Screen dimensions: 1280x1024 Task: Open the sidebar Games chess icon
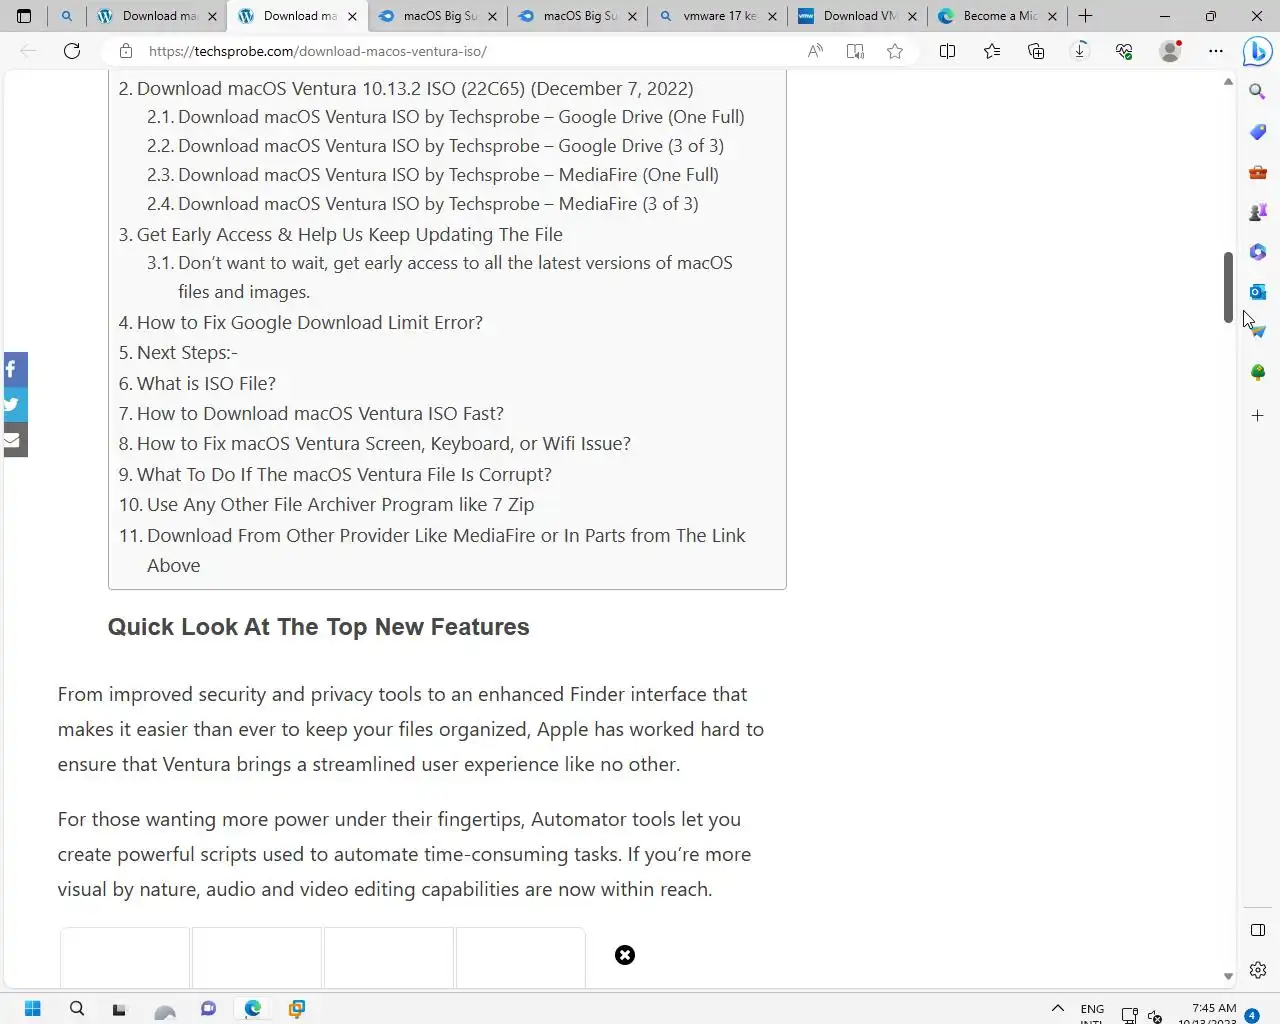coord(1258,212)
